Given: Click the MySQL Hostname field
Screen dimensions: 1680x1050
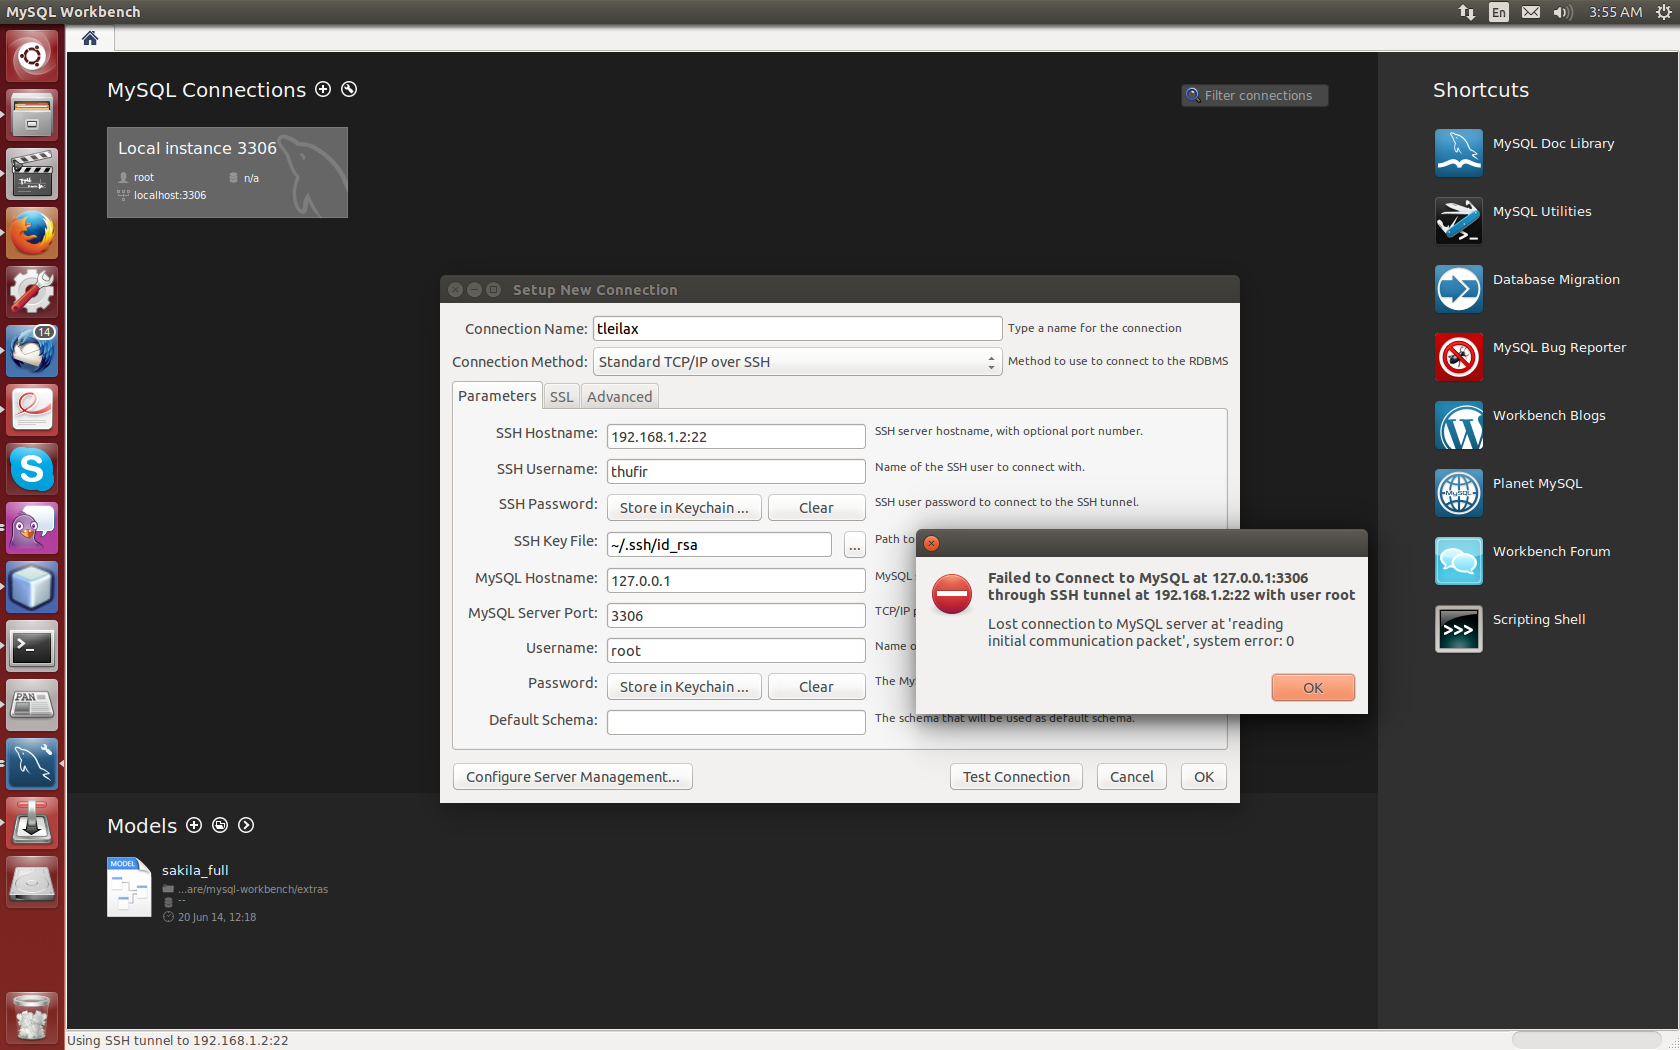Looking at the screenshot, I should click(x=736, y=581).
